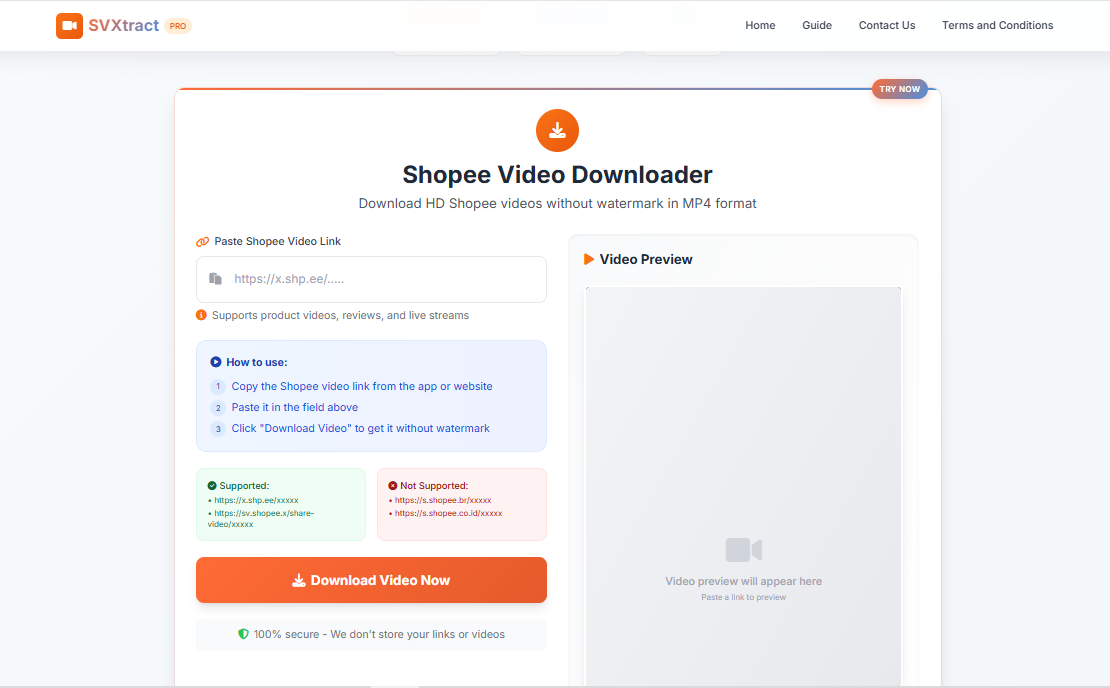Click step 2 number badge
This screenshot has height=688, width=1110.
pos(218,408)
